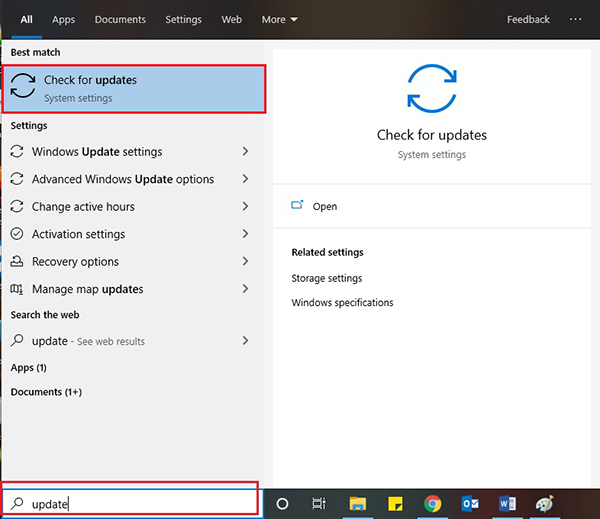Expand the Apps (1) results group

pyautogui.click(x=29, y=368)
